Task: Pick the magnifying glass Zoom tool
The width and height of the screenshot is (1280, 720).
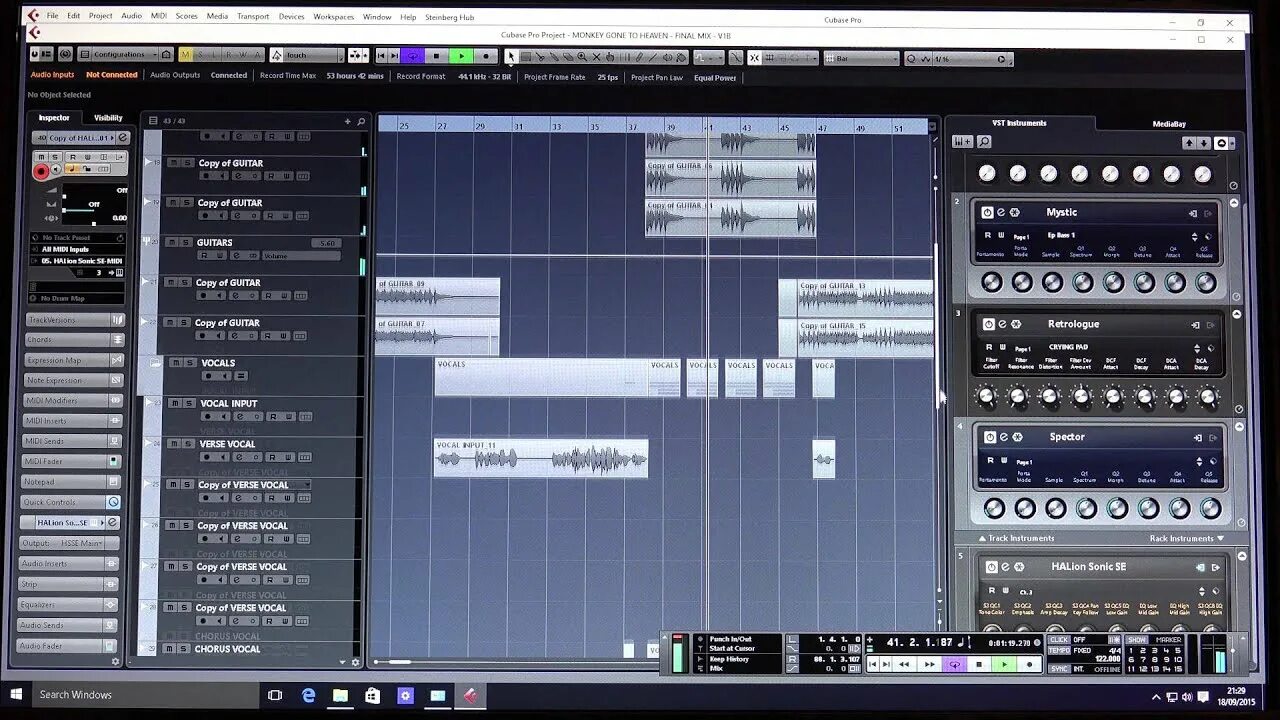Action: tap(582, 57)
